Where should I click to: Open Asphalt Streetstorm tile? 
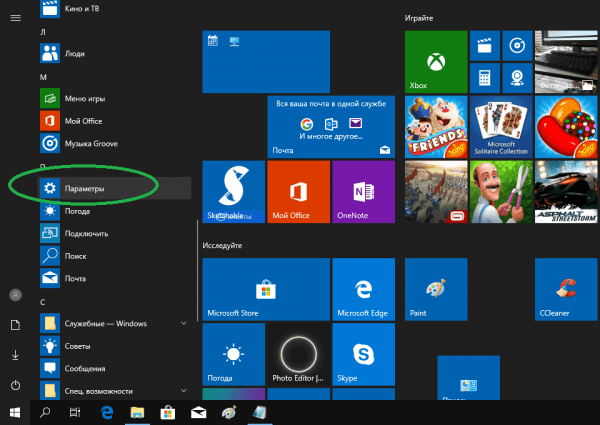[x=566, y=192]
